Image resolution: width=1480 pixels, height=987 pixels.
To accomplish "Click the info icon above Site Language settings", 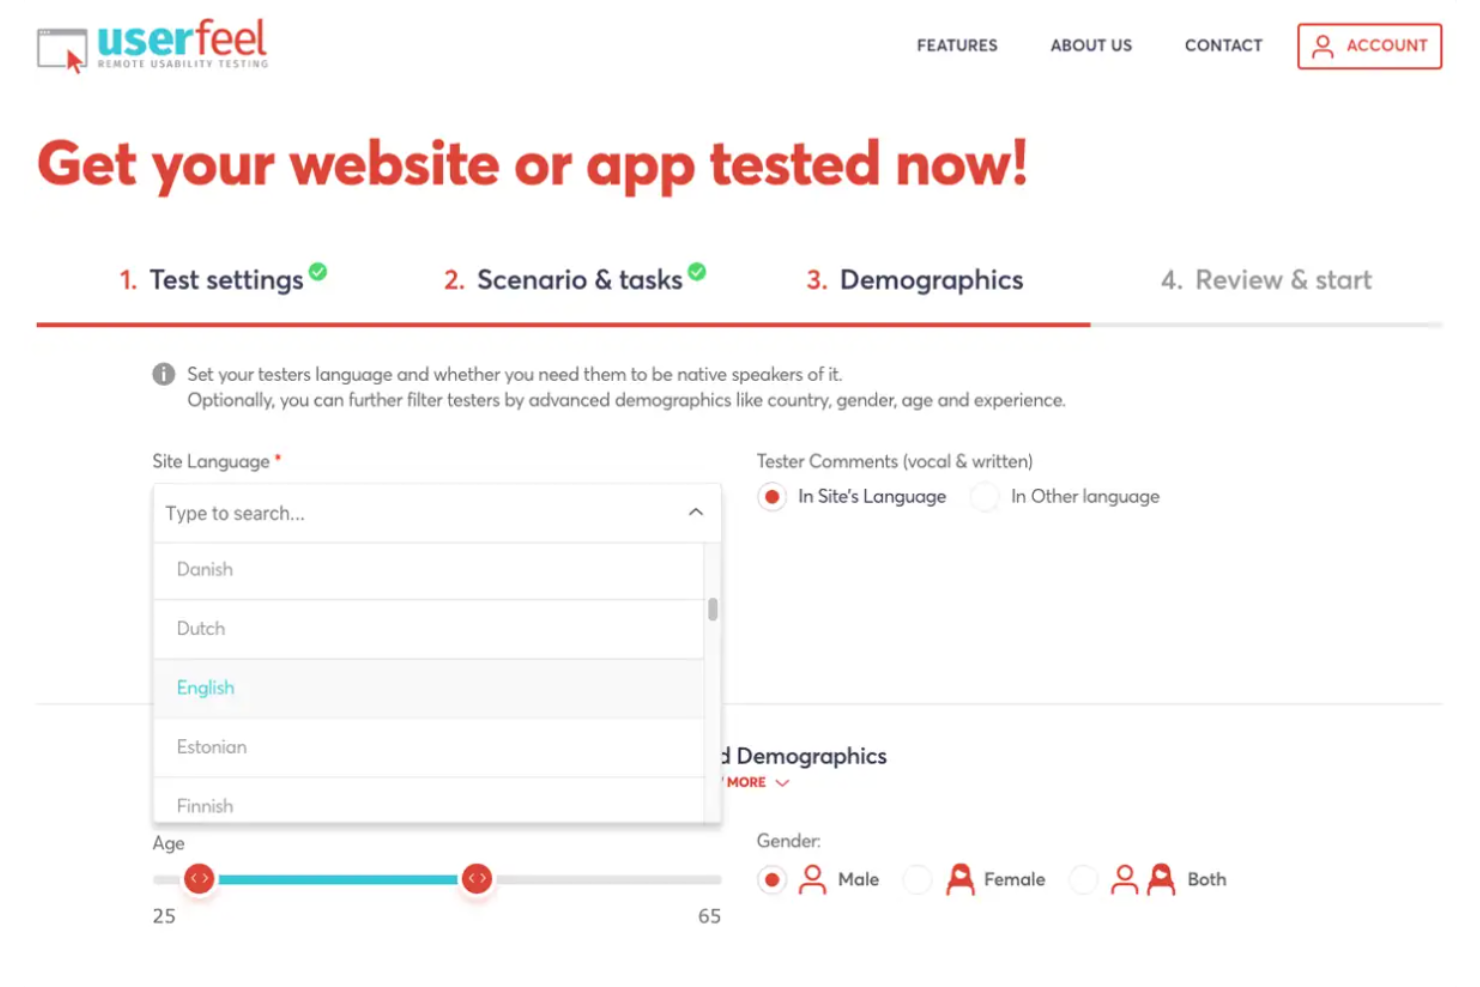I will 163,375.
